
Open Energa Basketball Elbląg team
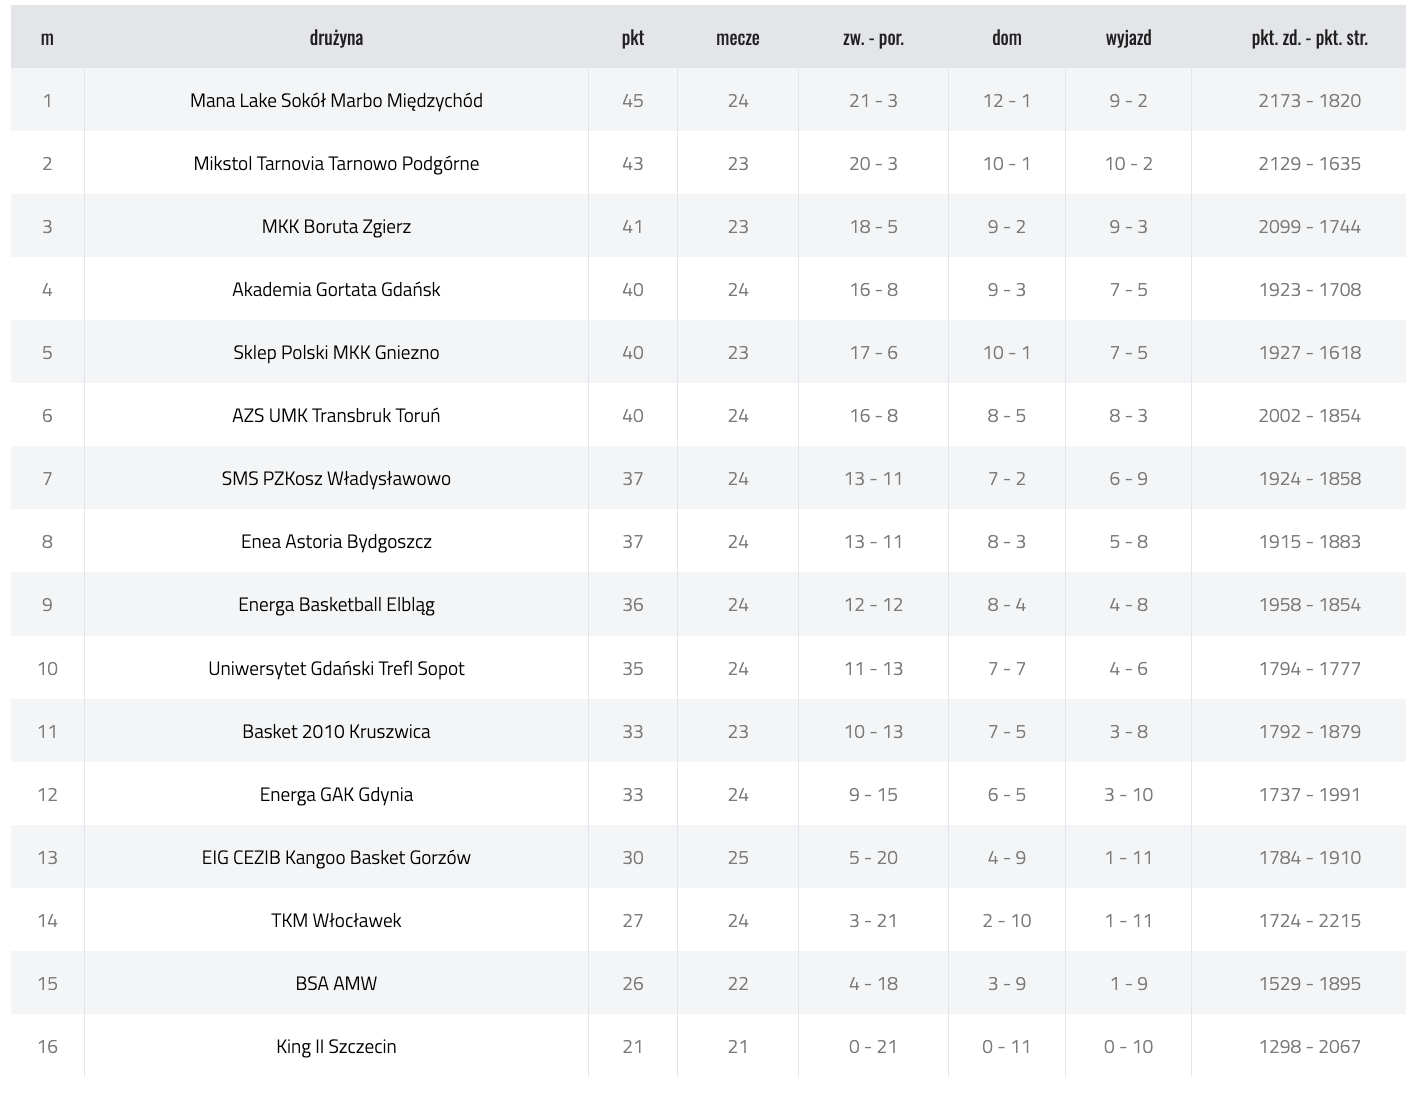(336, 604)
